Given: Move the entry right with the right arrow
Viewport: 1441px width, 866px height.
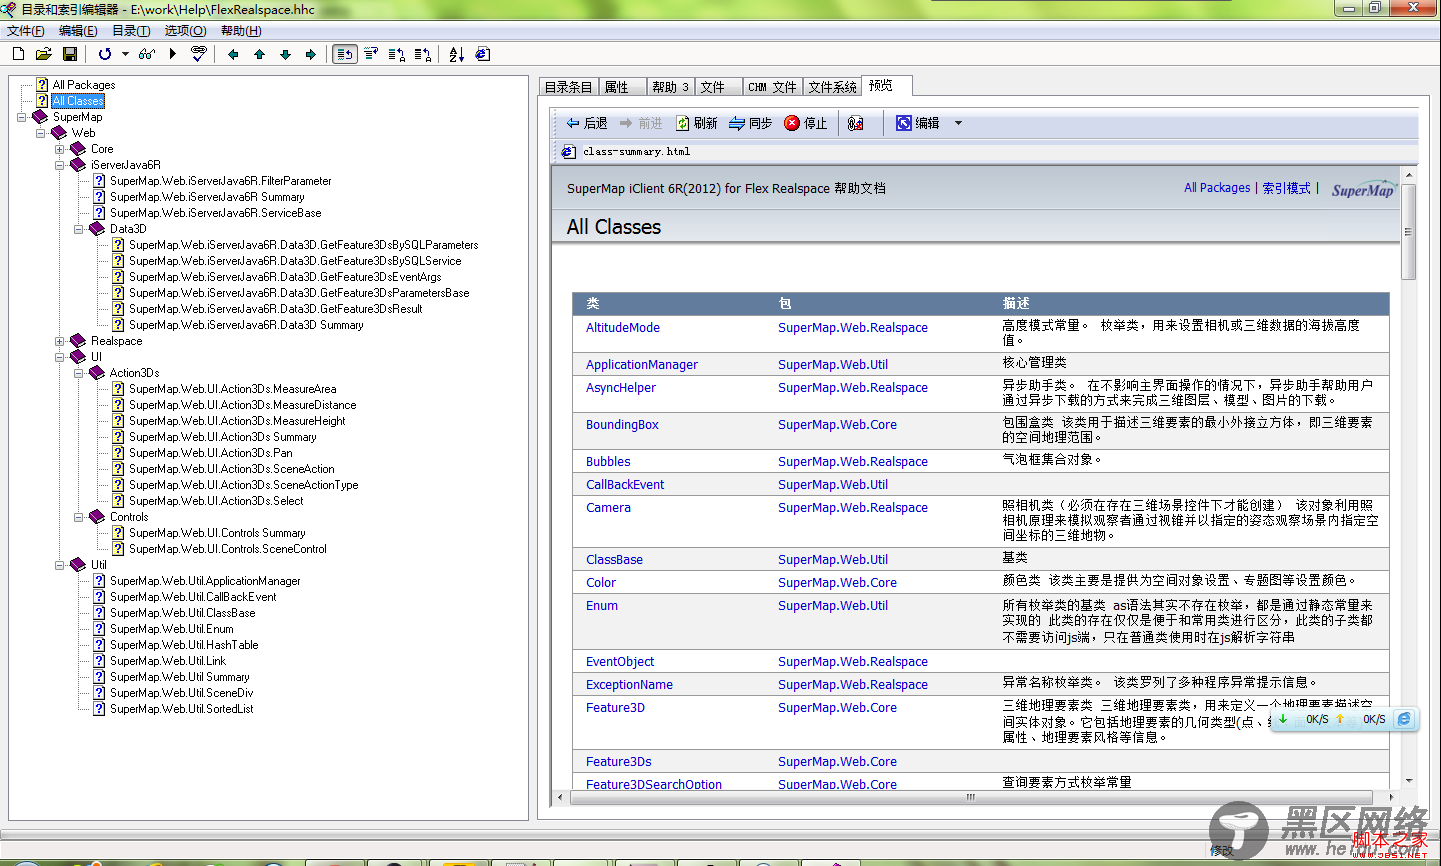Looking at the screenshot, I should click(311, 54).
